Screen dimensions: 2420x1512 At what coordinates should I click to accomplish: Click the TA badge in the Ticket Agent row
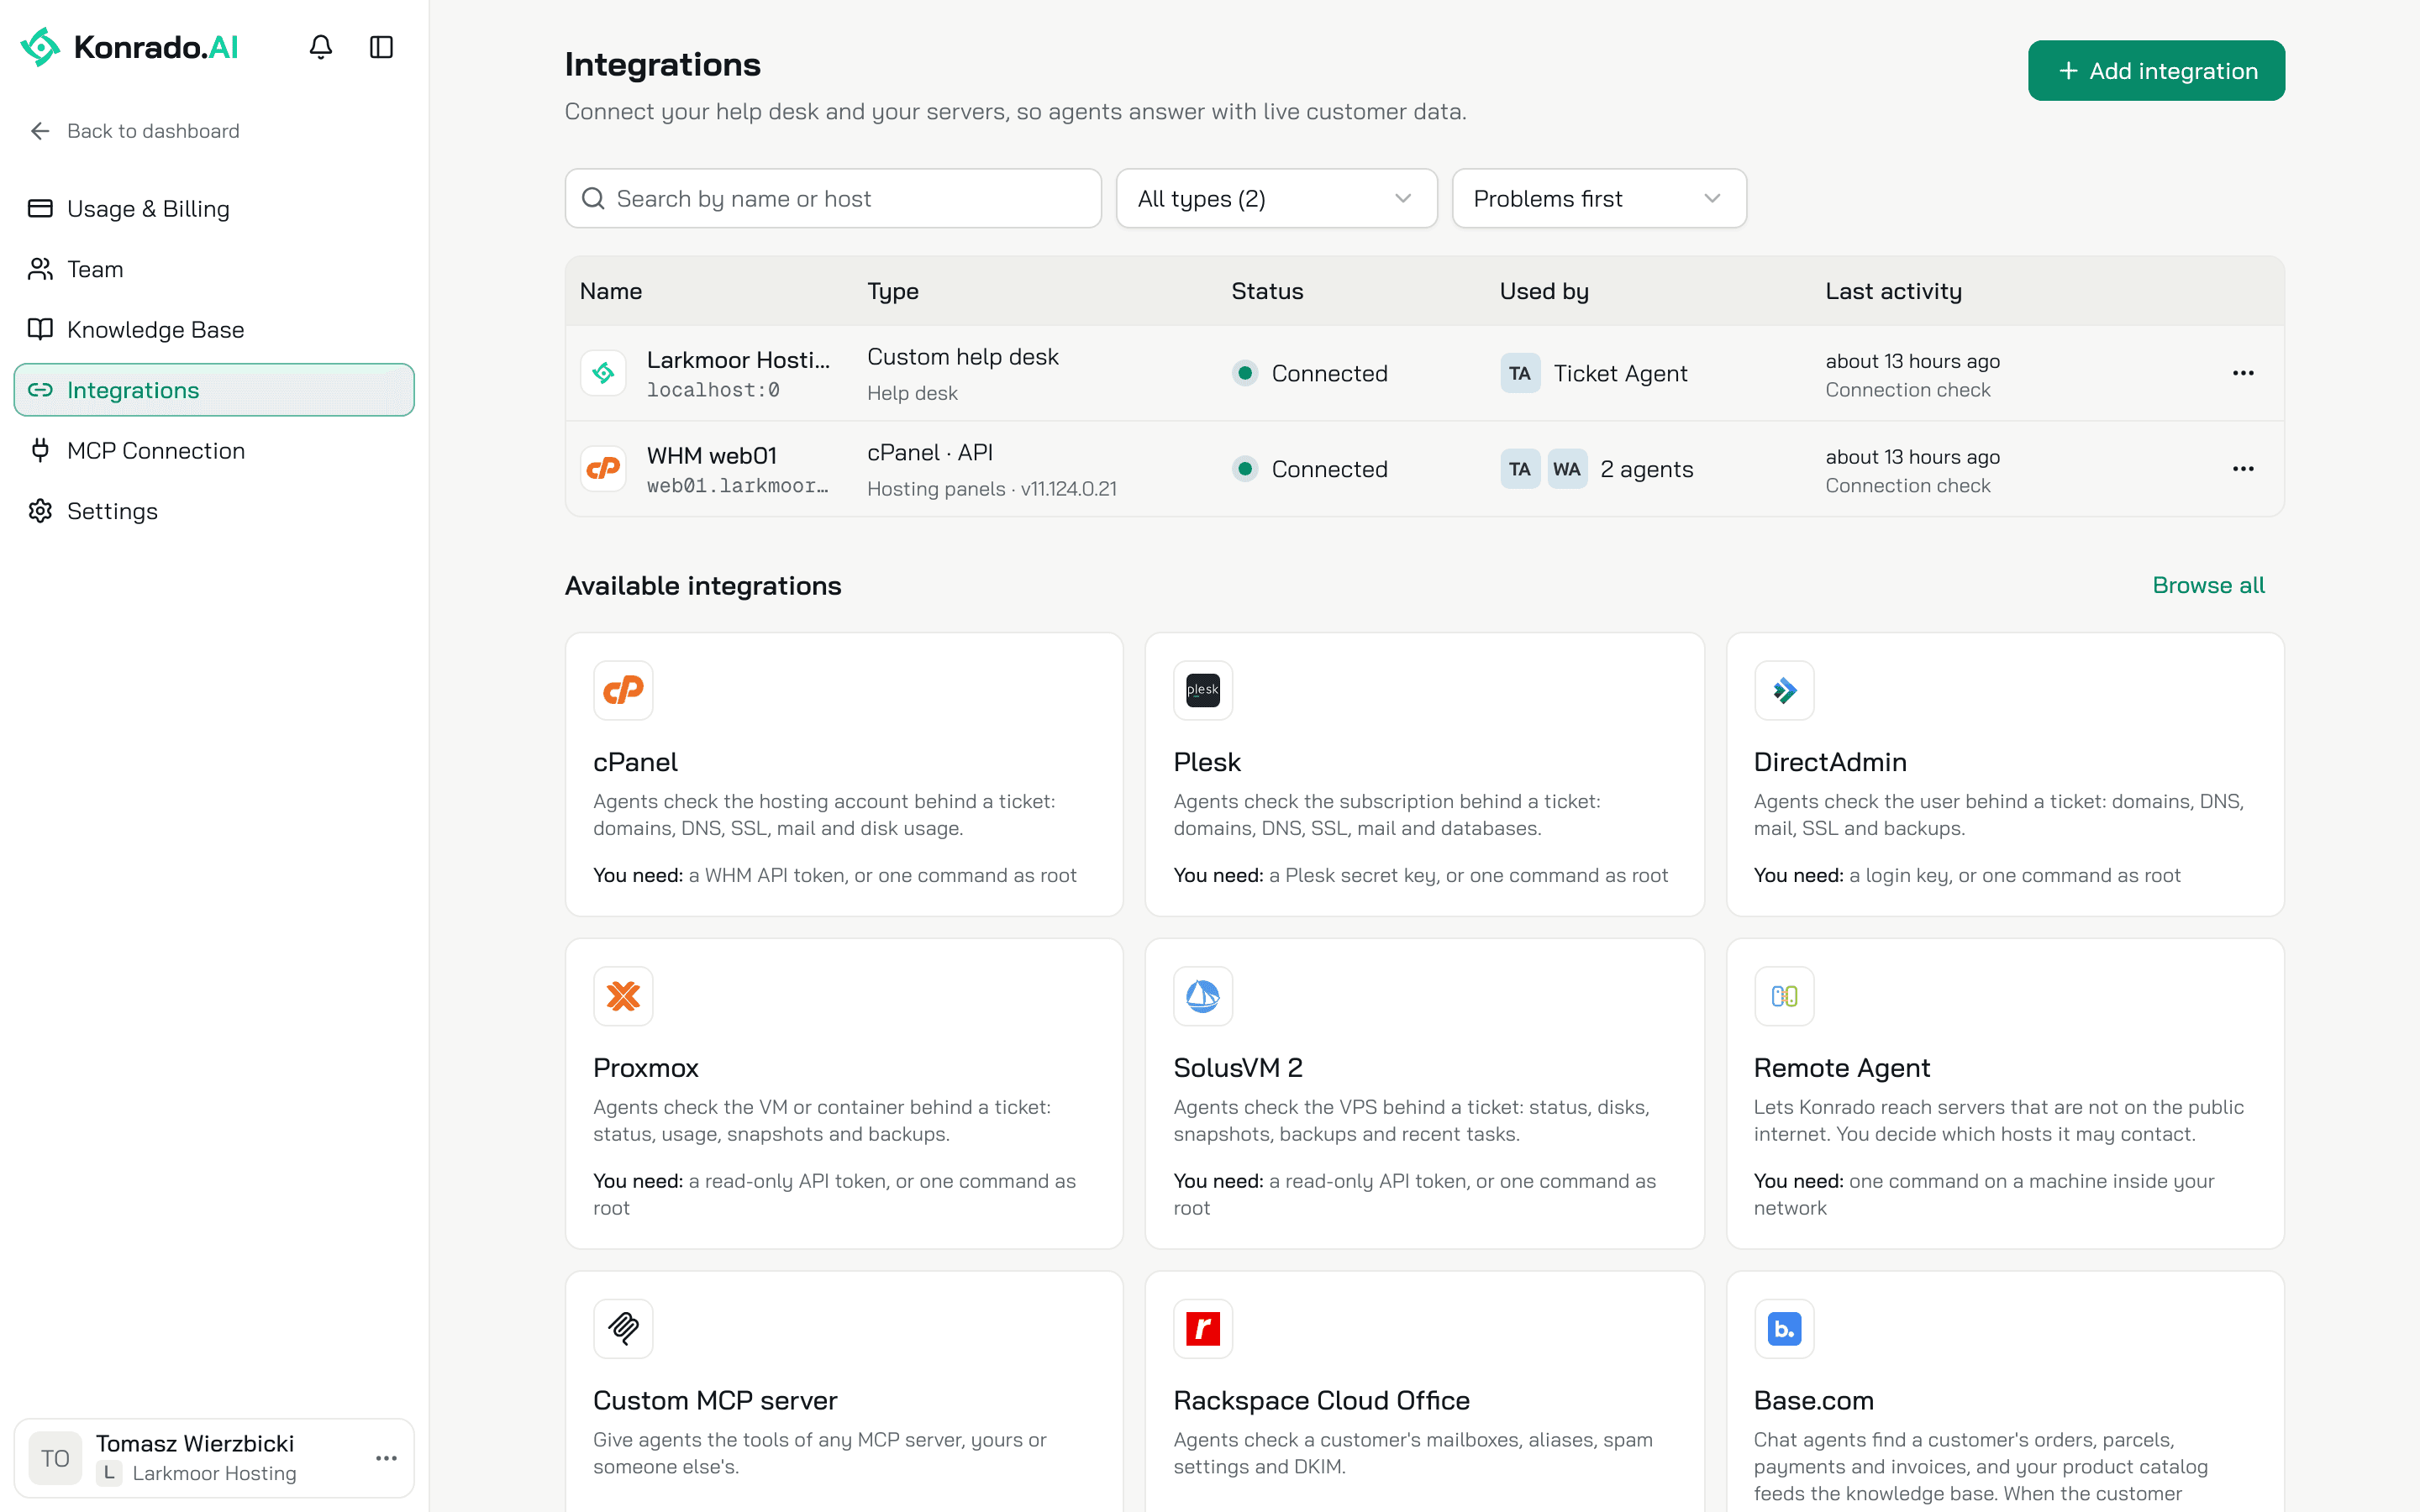(x=1520, y=373)
